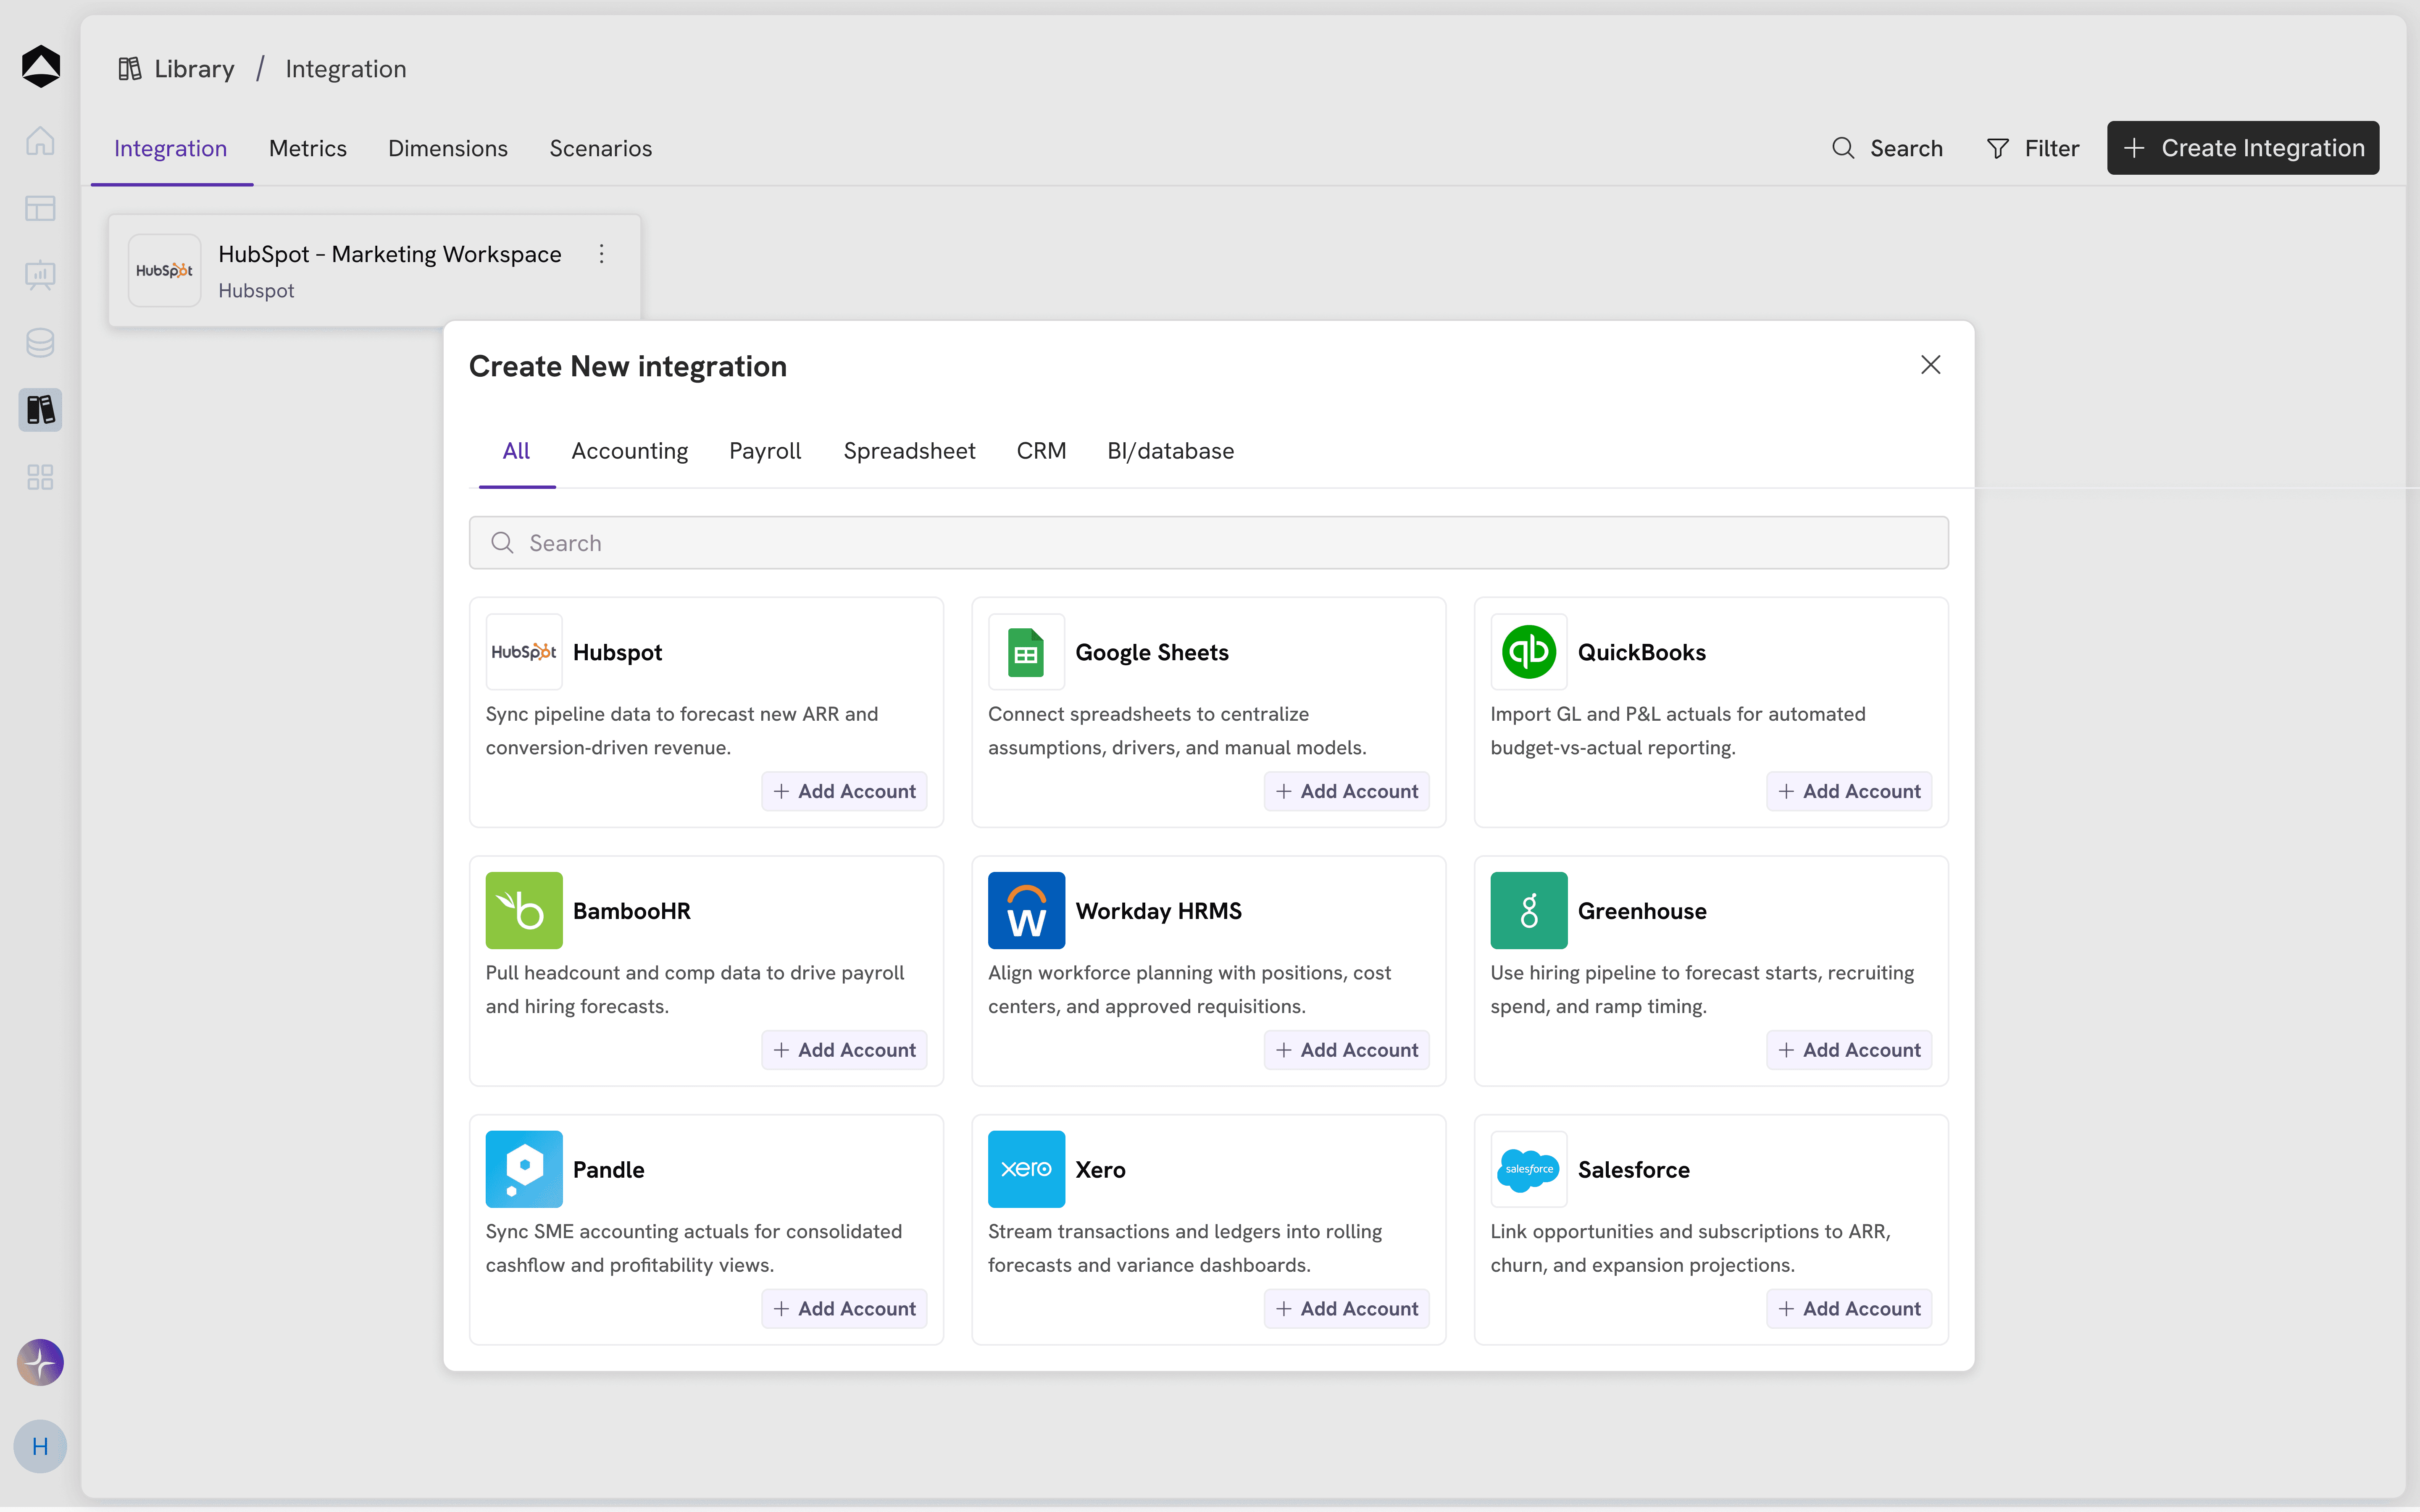Click the AI sparkle assistant icon
Viewport: 2420px width, 1512px height.
point(40,1362)
